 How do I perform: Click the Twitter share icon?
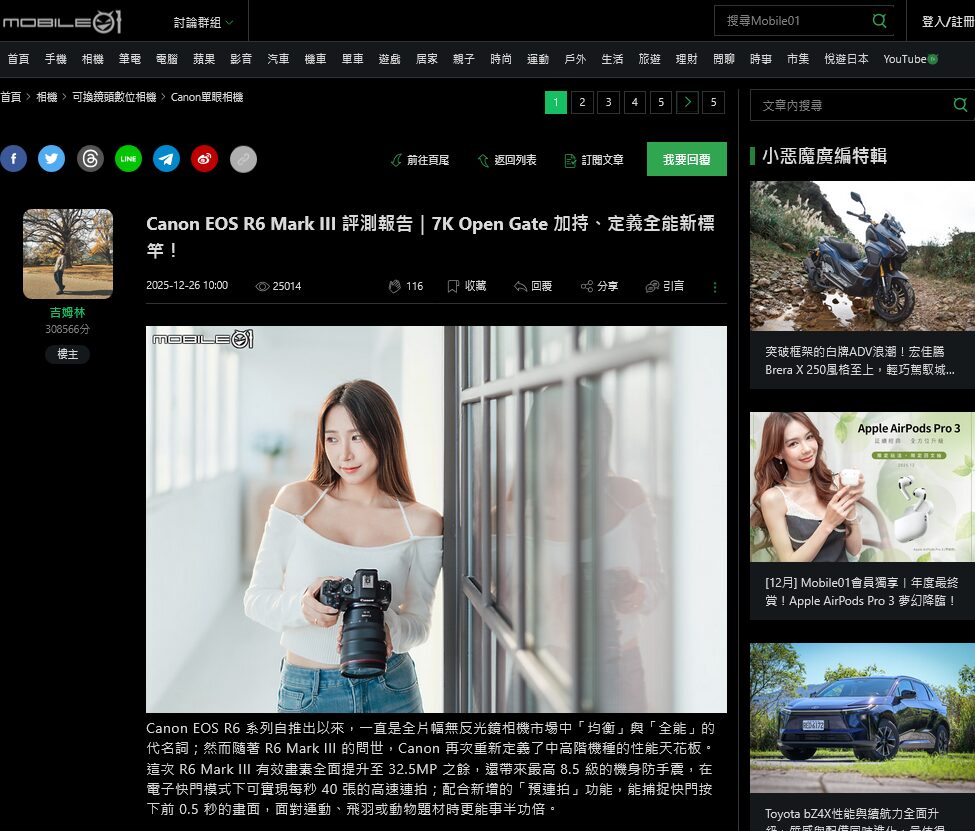(x=52, y=159)
